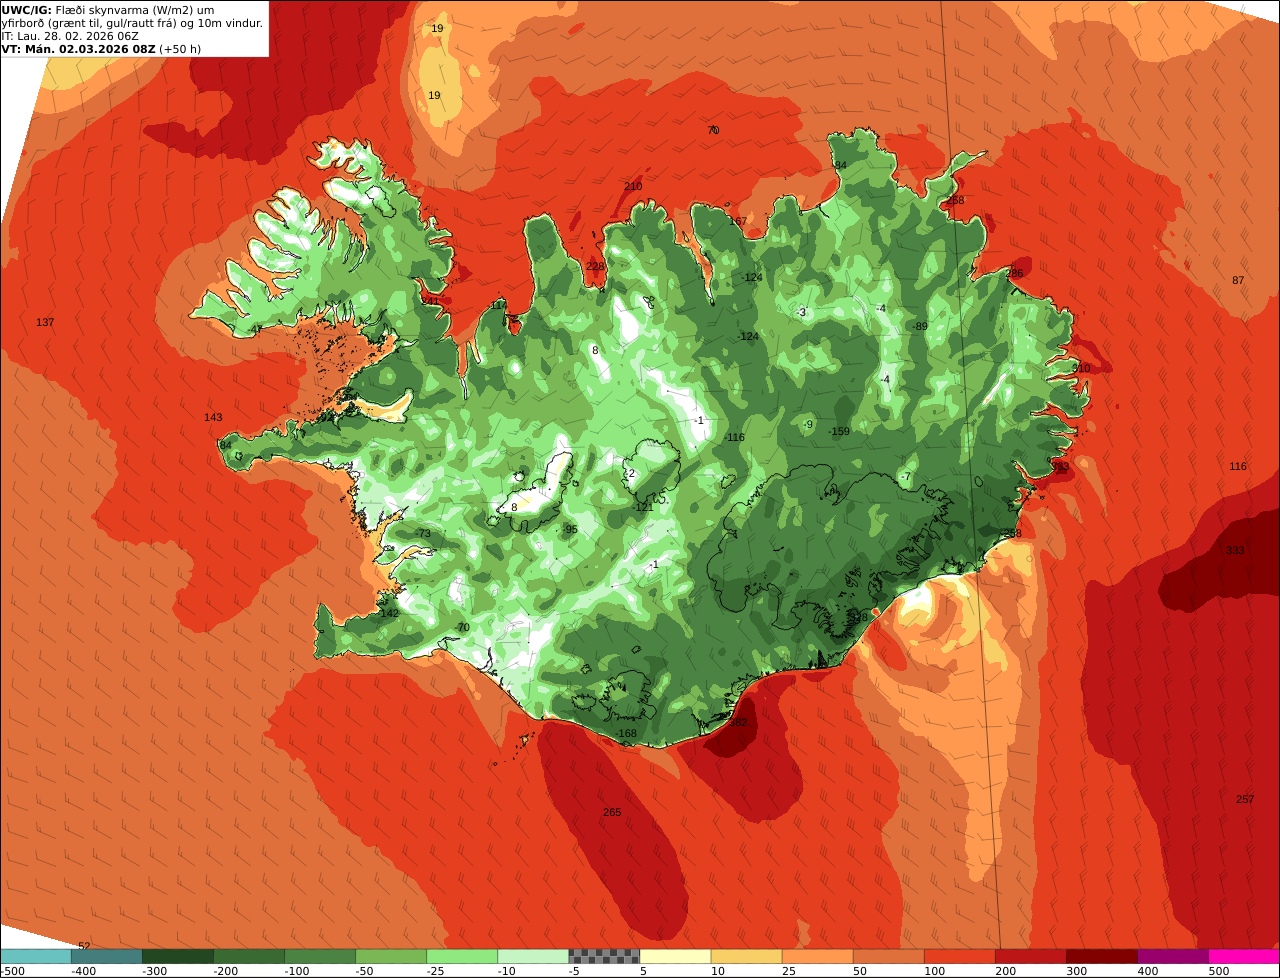This screenshot has width=1280, height=978.
Task: Click the '210' value north of Iceland
Action: click(x=633, y=186)
